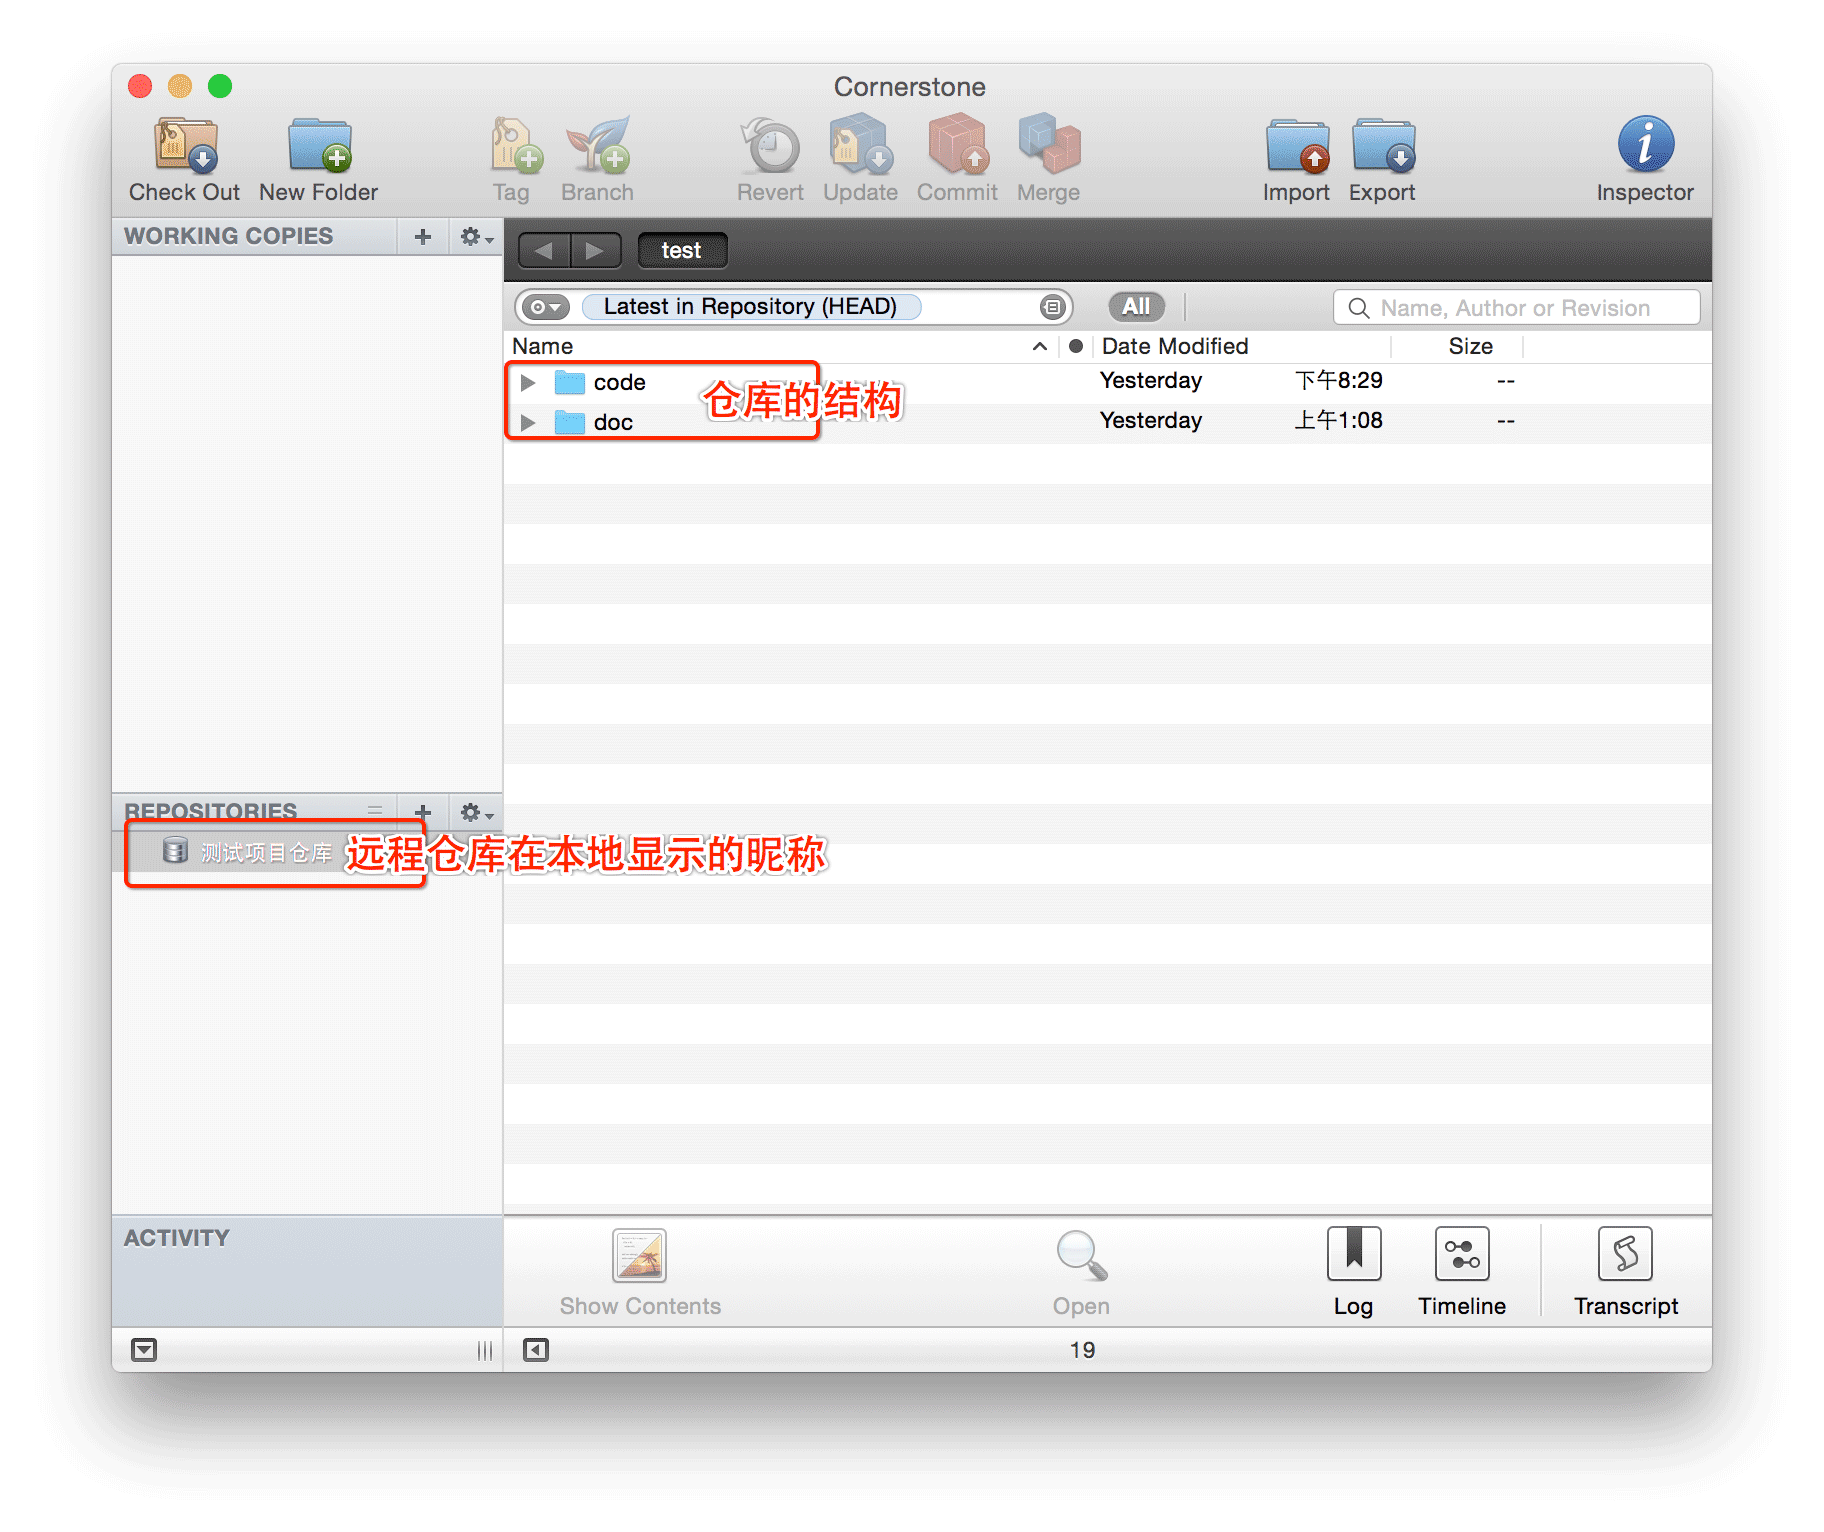Open the Transcript view
Image resolution: width=1824 pixels, height=1532 pixels.
pyautogui.click(x=1625, y=1254)
